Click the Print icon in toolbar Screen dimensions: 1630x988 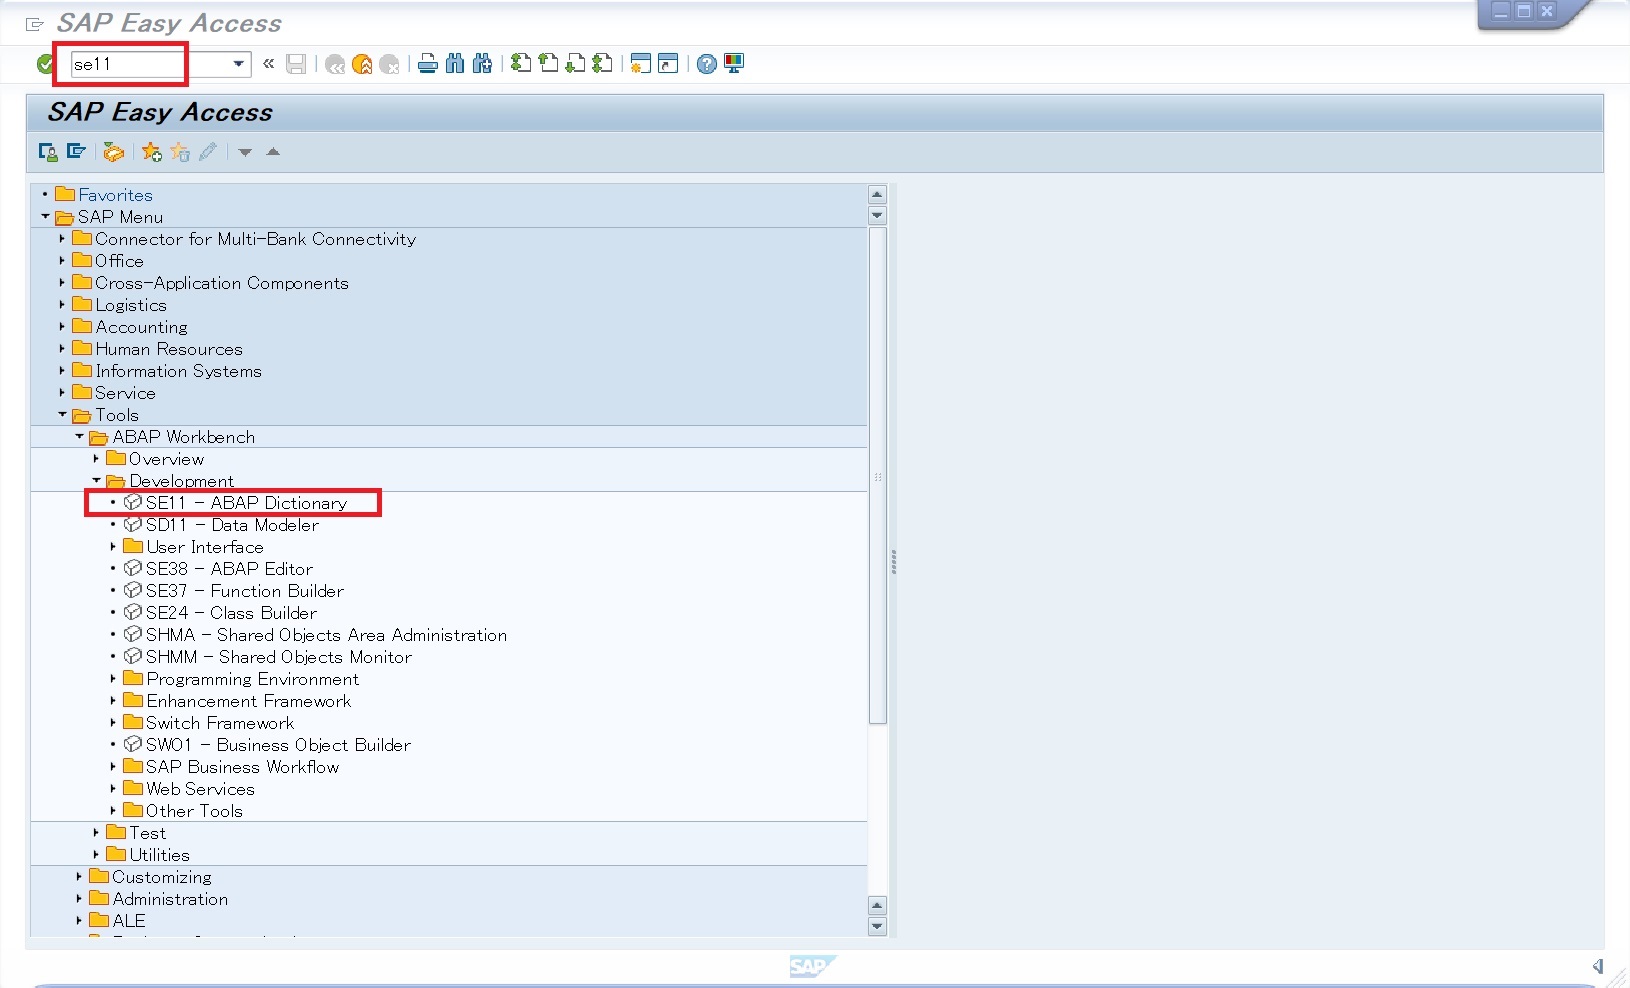[x=428, y=64]
